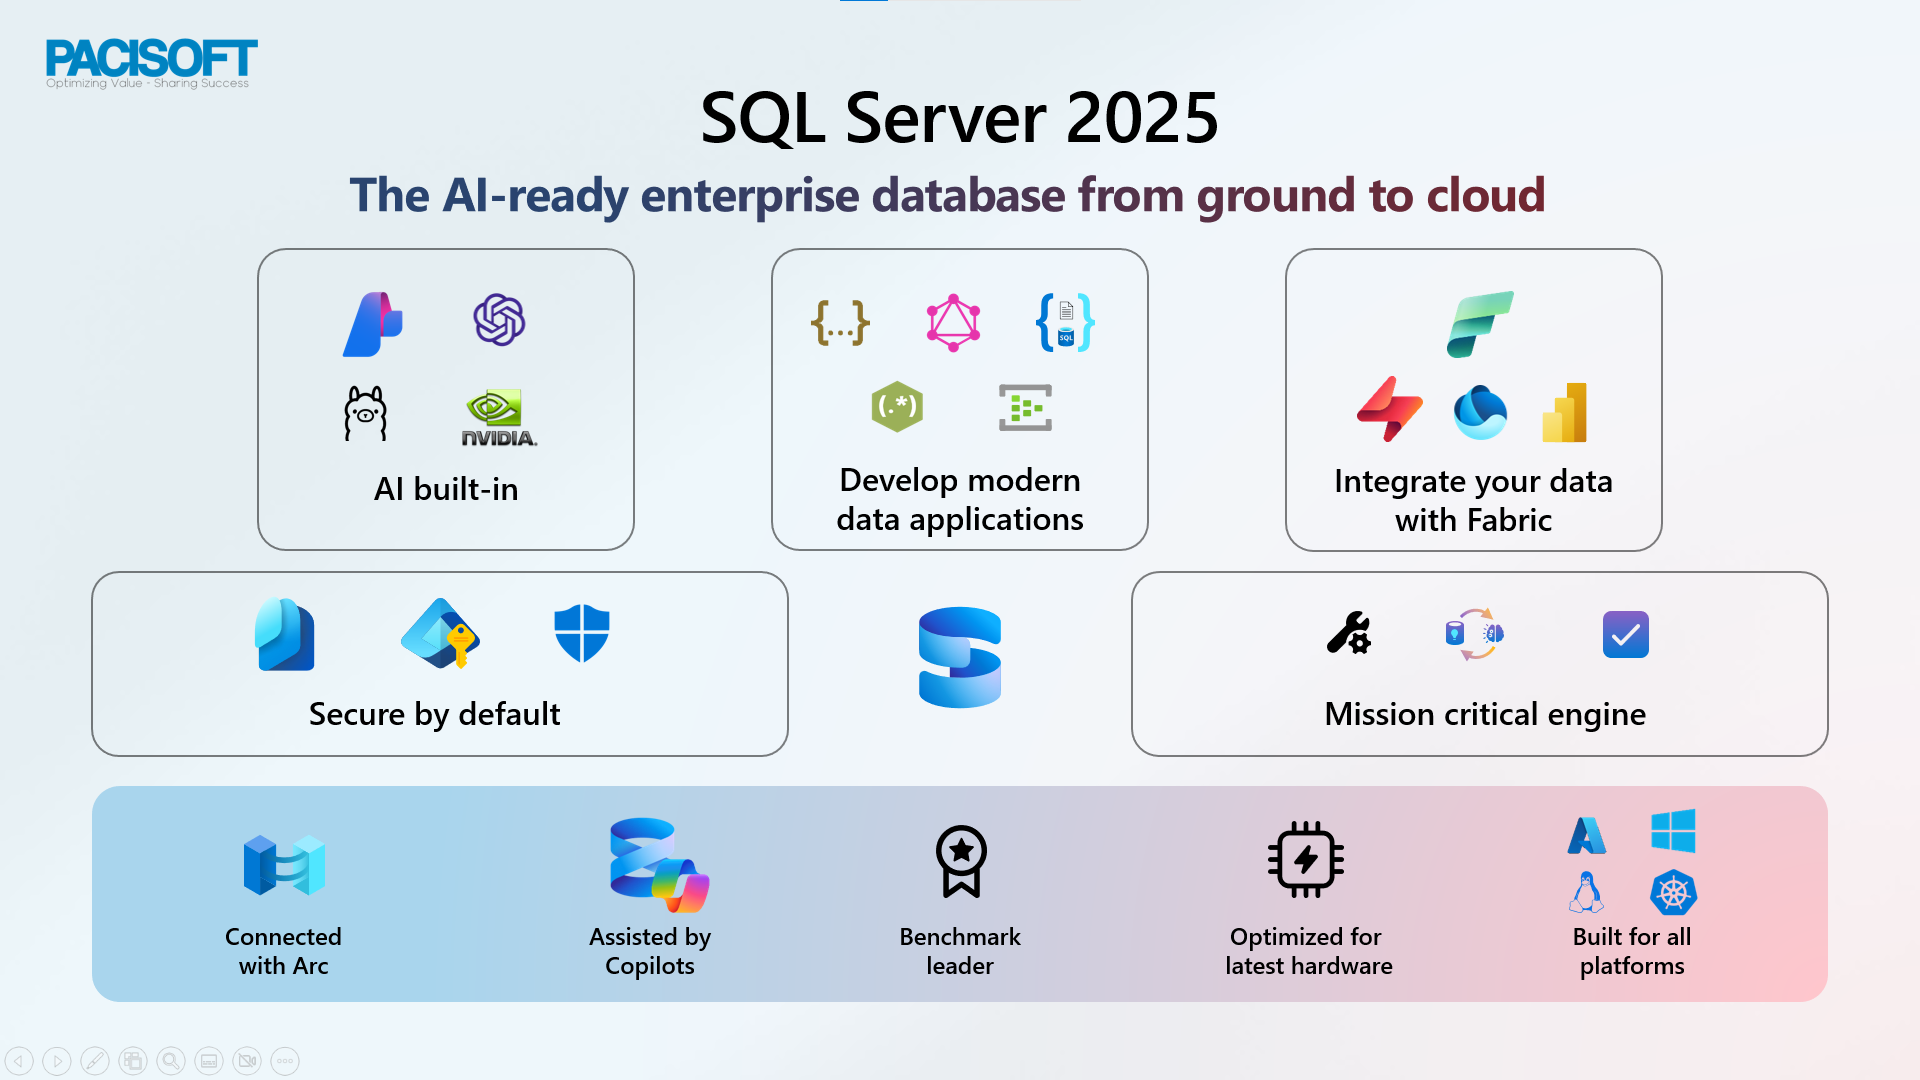Click the blue Defender shield icon
Image resolution: width=1920 pixels, height=1080 pixels.
coord(582,633)
